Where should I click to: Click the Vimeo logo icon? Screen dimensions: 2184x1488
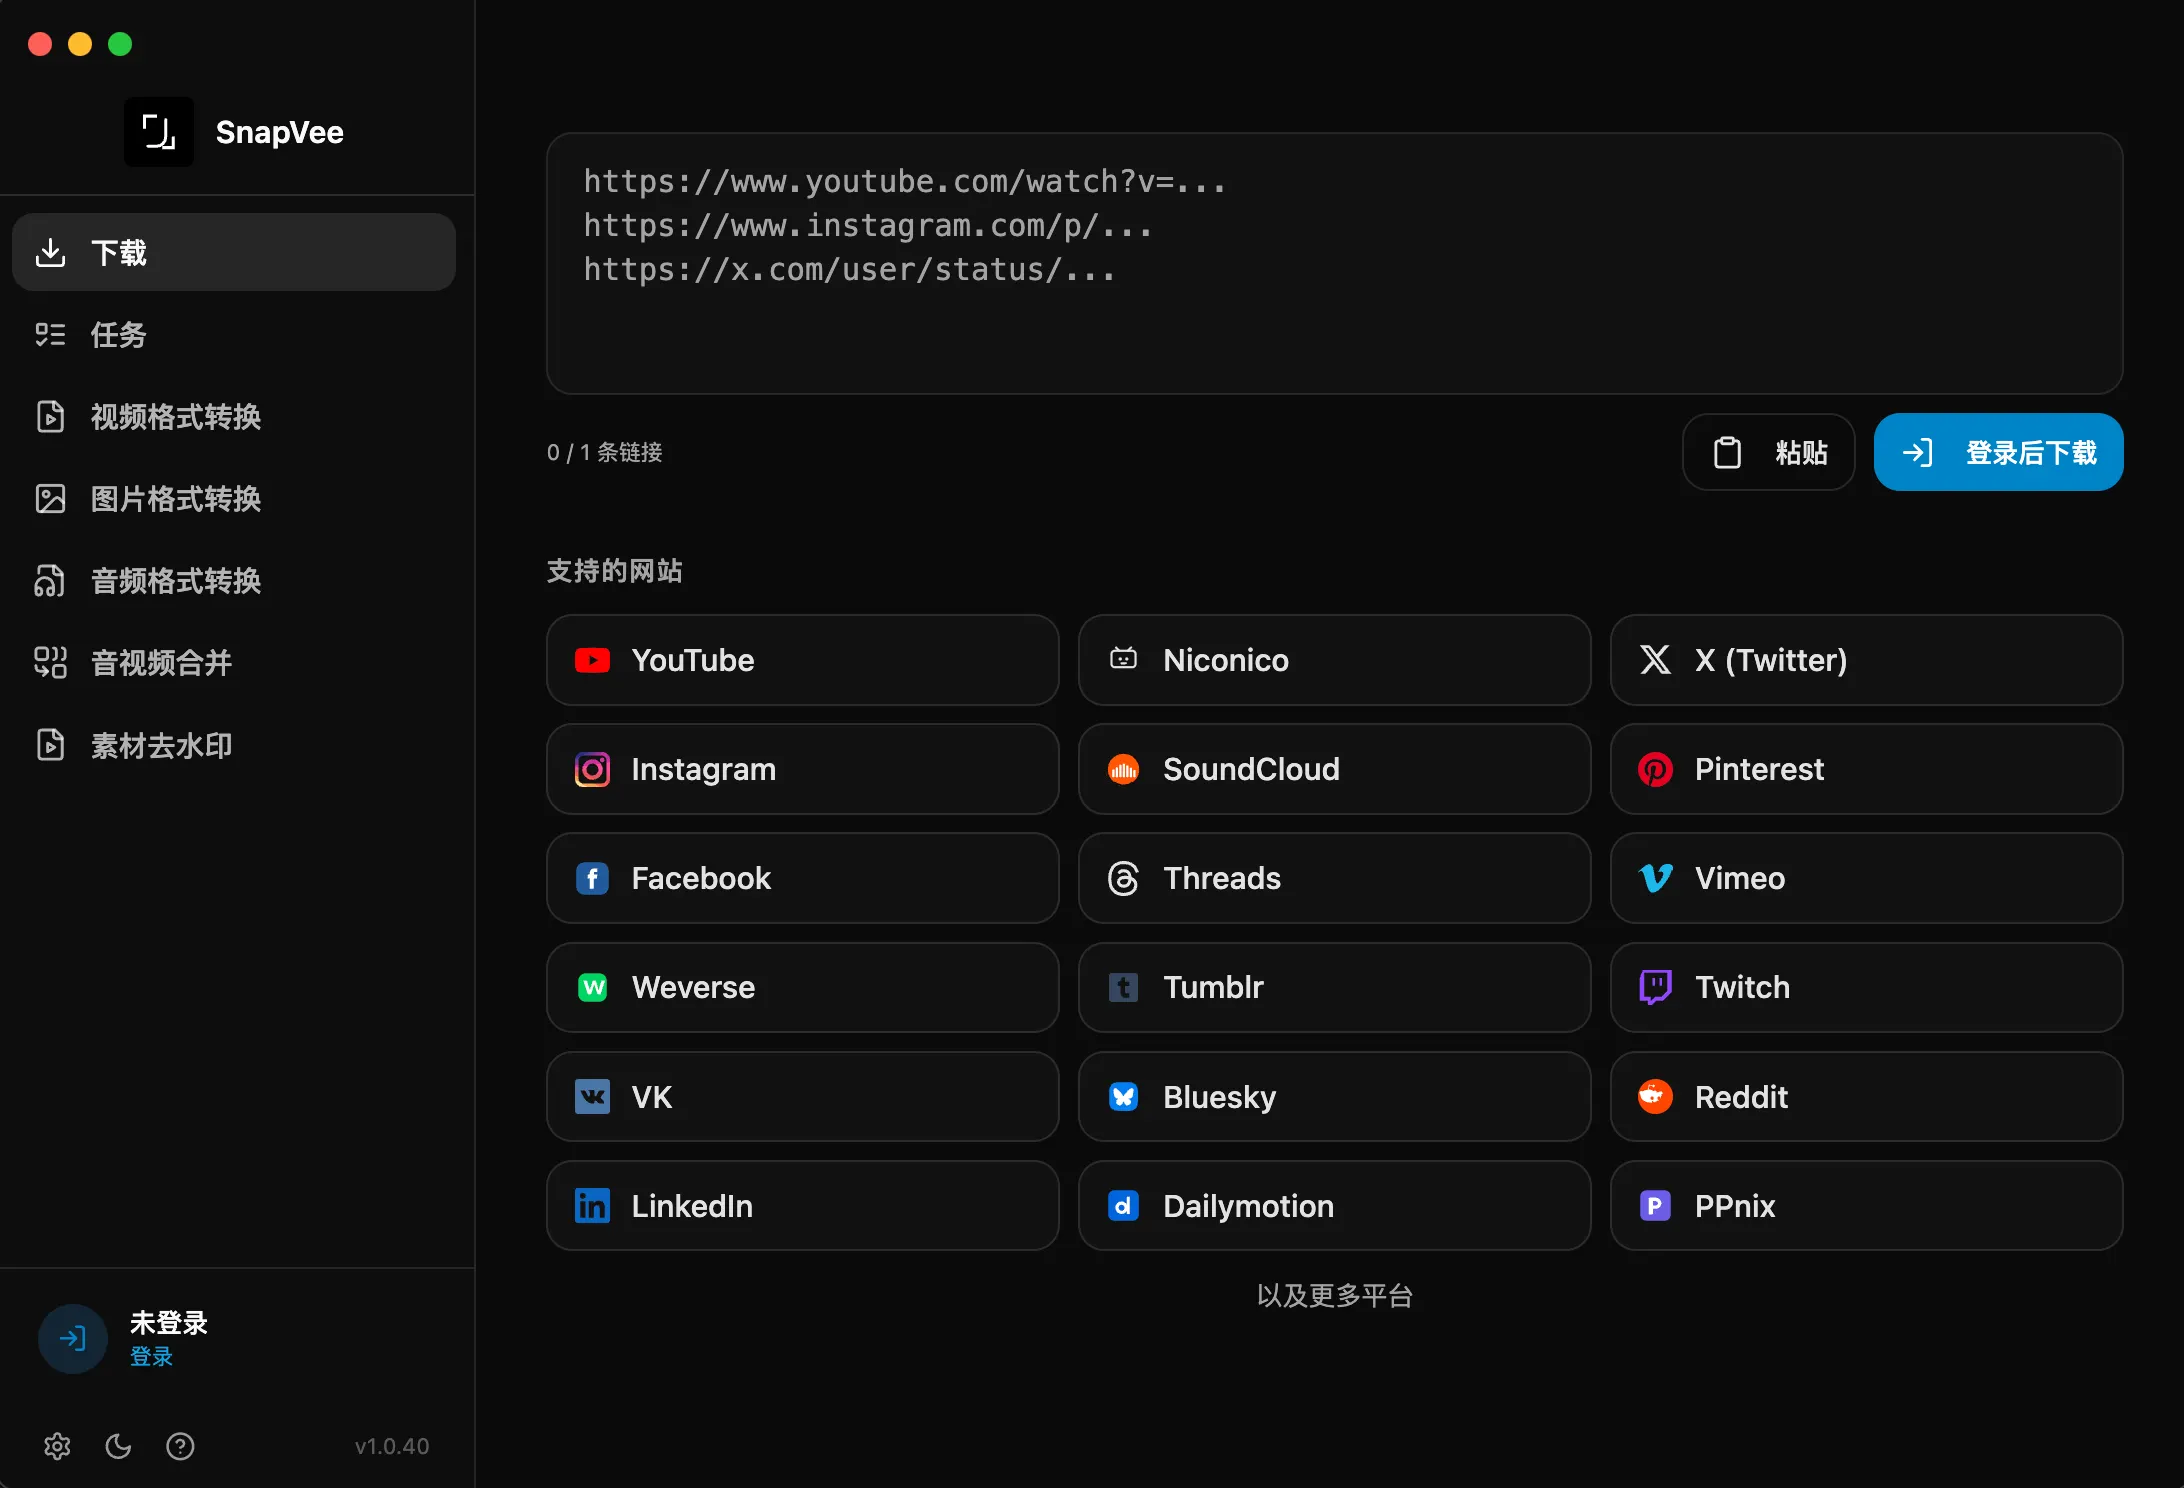pyautogui.click(x=1655, y=878)
